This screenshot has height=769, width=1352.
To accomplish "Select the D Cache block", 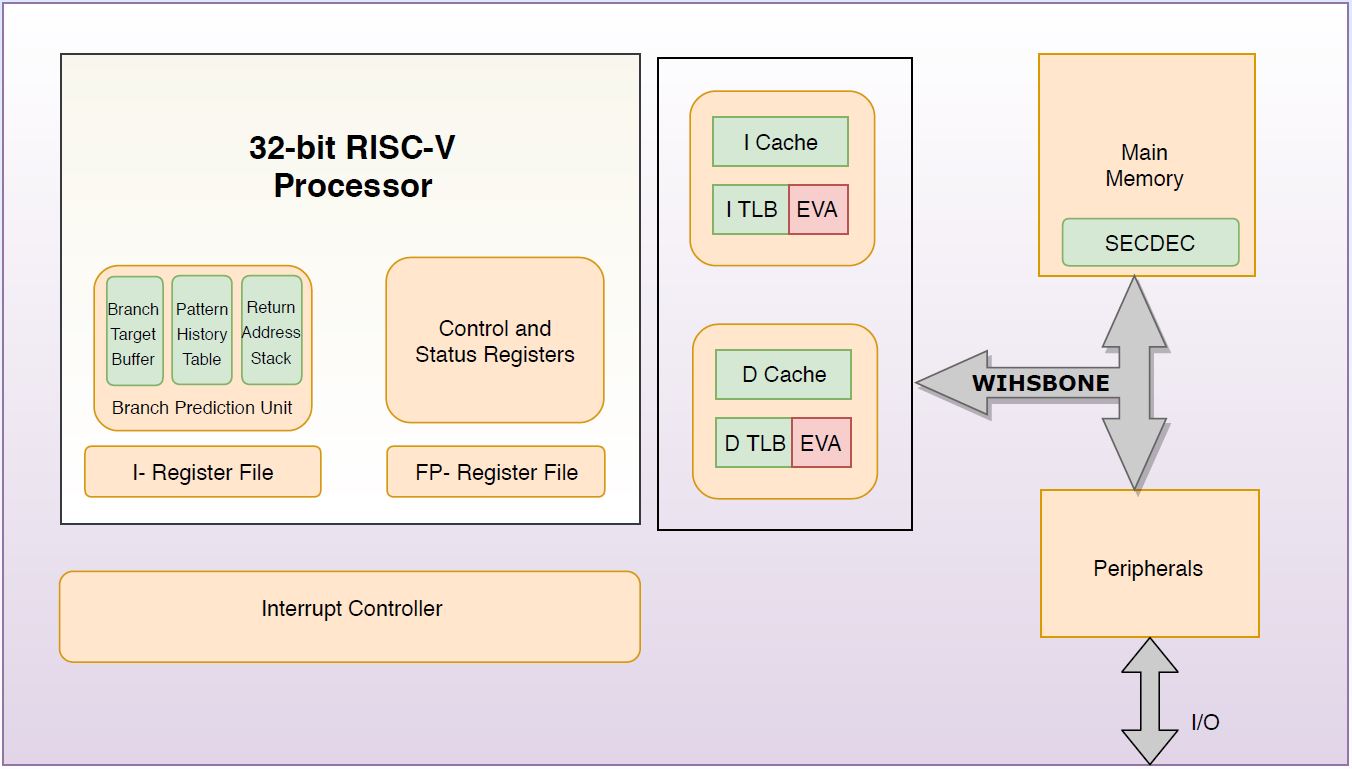I will point(783,375).
